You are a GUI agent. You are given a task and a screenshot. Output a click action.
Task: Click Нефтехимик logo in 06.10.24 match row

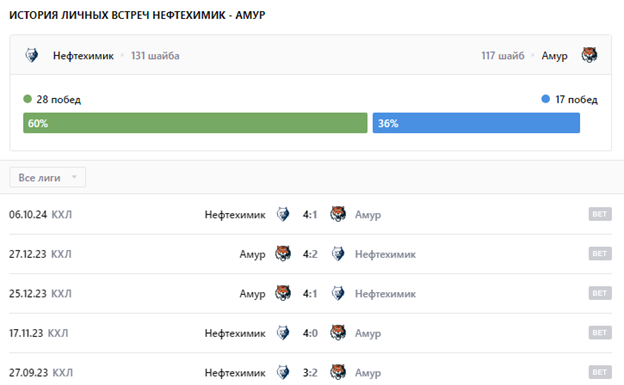[x=283, y=214]
